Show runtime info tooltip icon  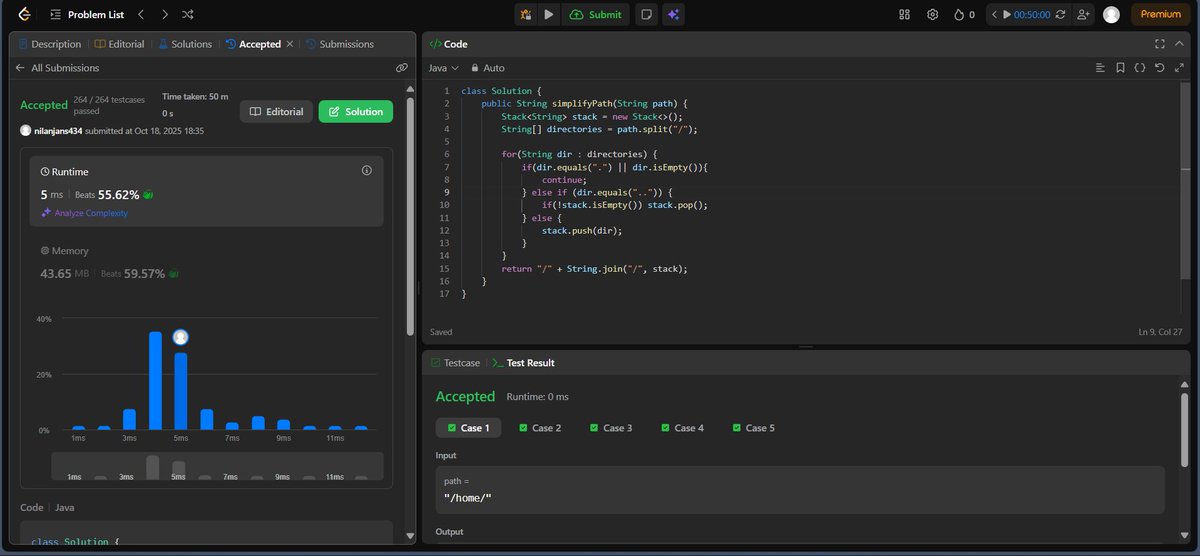(x=366, y=171)
